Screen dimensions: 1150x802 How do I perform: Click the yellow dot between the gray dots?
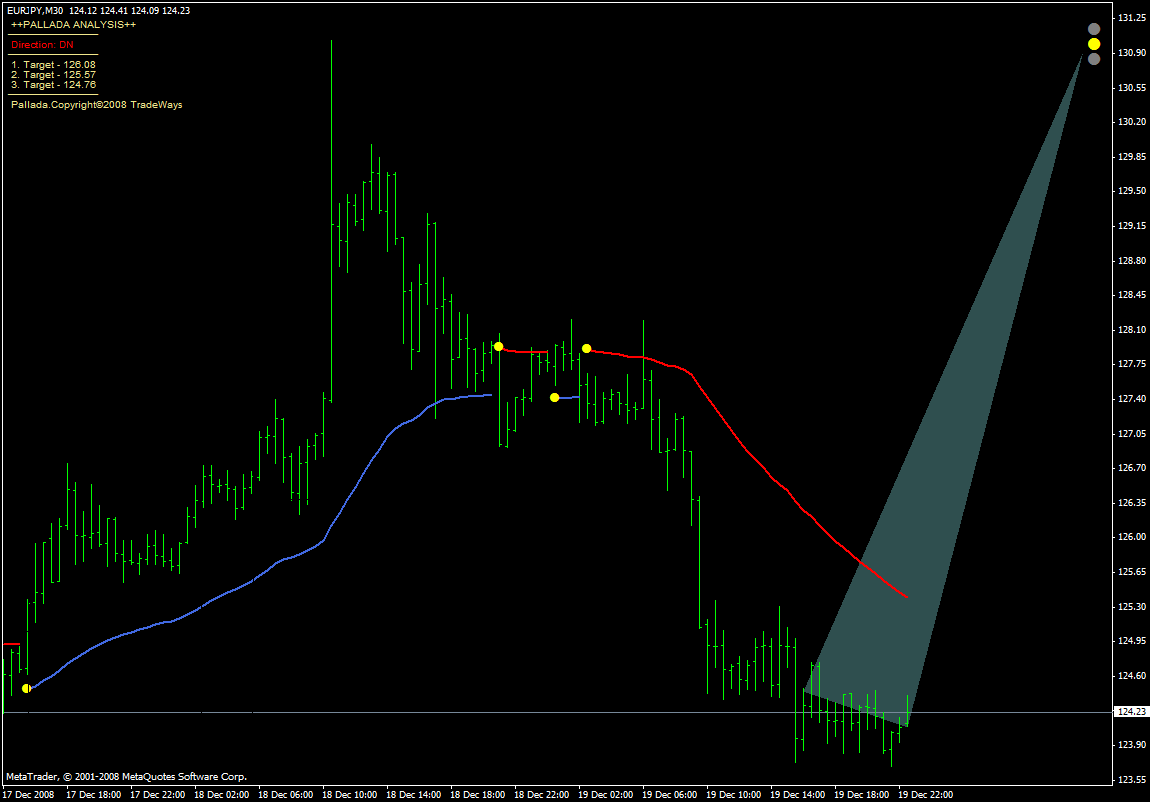(x=1094, y=44)
